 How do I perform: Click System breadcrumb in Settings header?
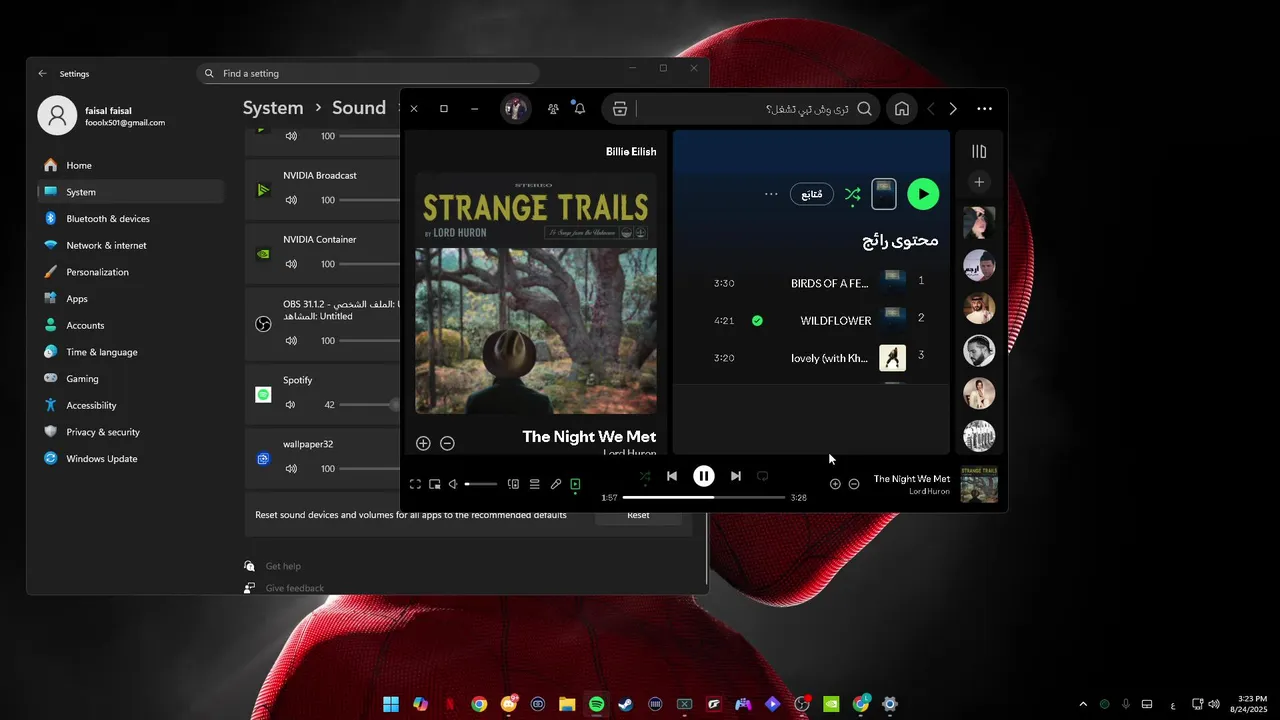(273, 108)
